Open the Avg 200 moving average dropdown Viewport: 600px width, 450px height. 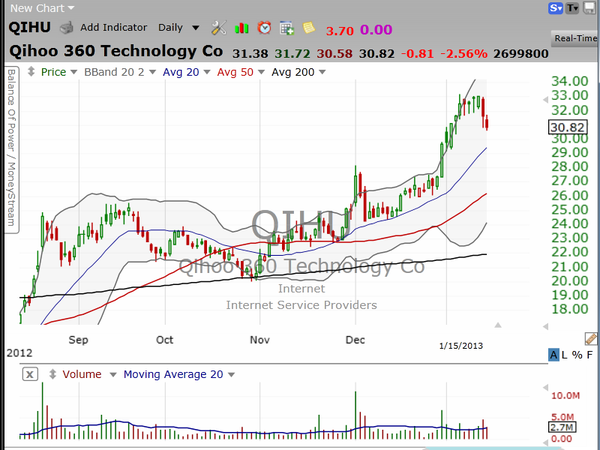click(x=298, y=72)
